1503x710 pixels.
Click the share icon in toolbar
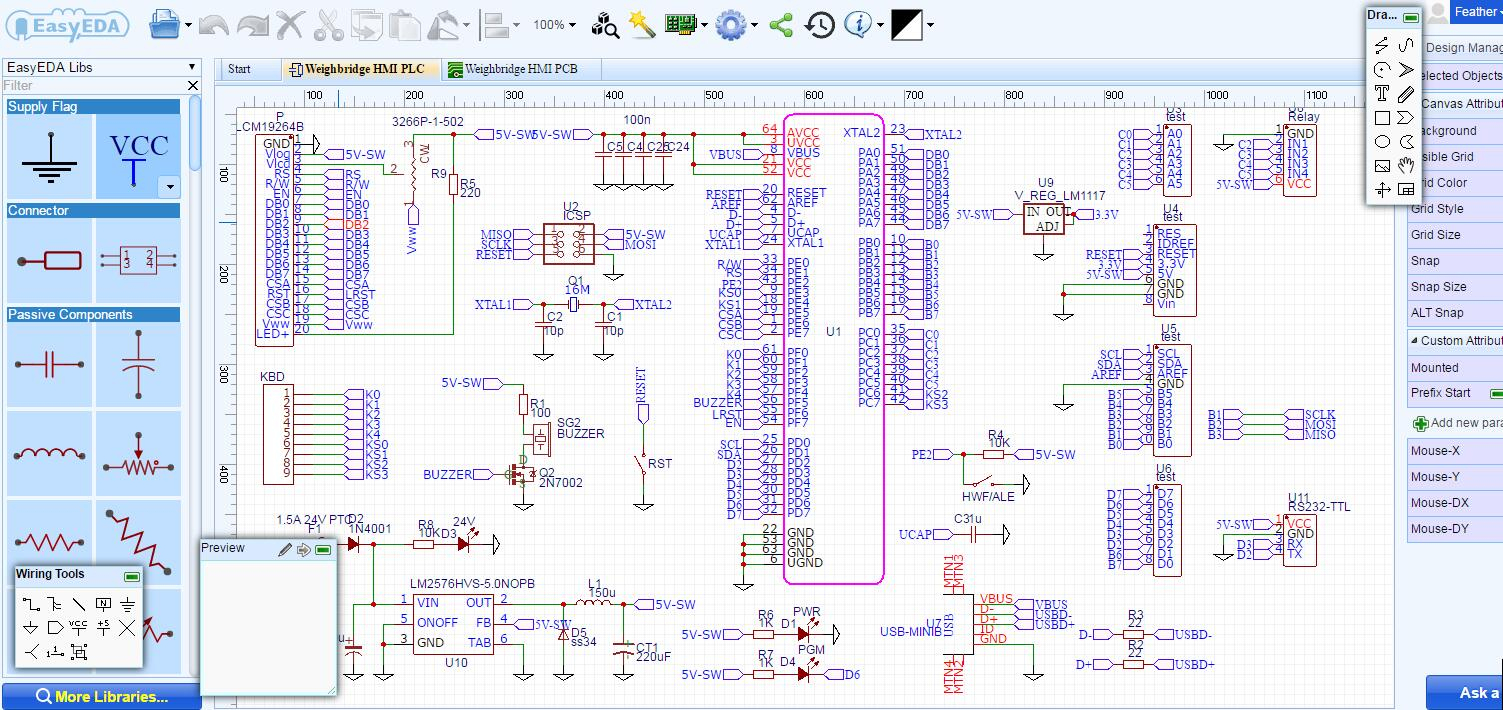[x=781, y=24]
